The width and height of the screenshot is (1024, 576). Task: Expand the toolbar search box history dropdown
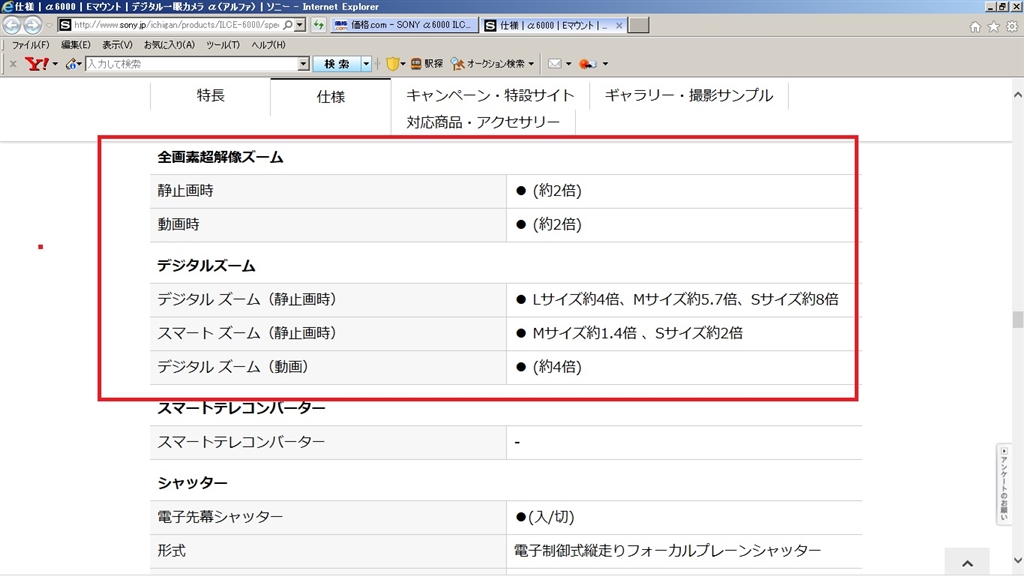pyautogui.click(x=304, y=64)
